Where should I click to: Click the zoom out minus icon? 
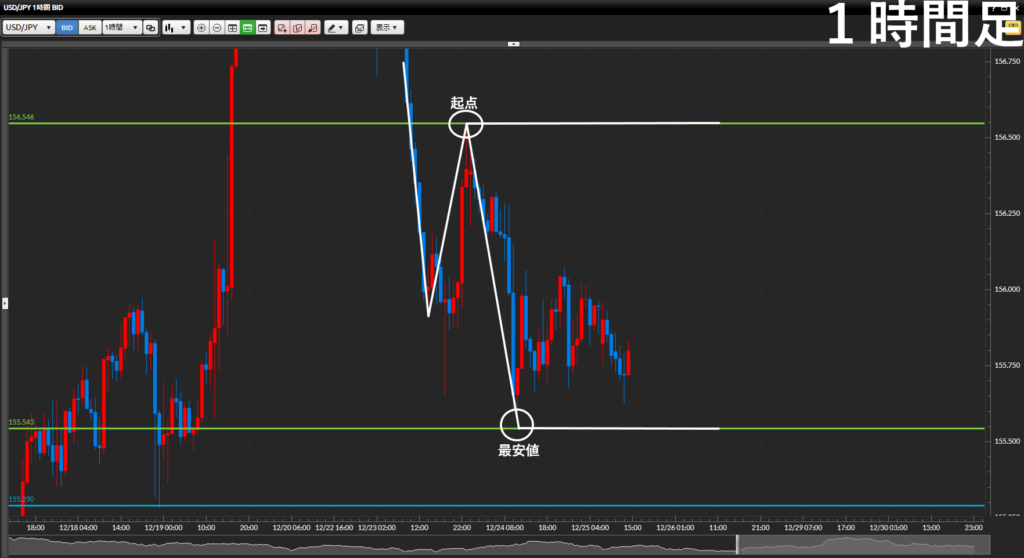217,28
